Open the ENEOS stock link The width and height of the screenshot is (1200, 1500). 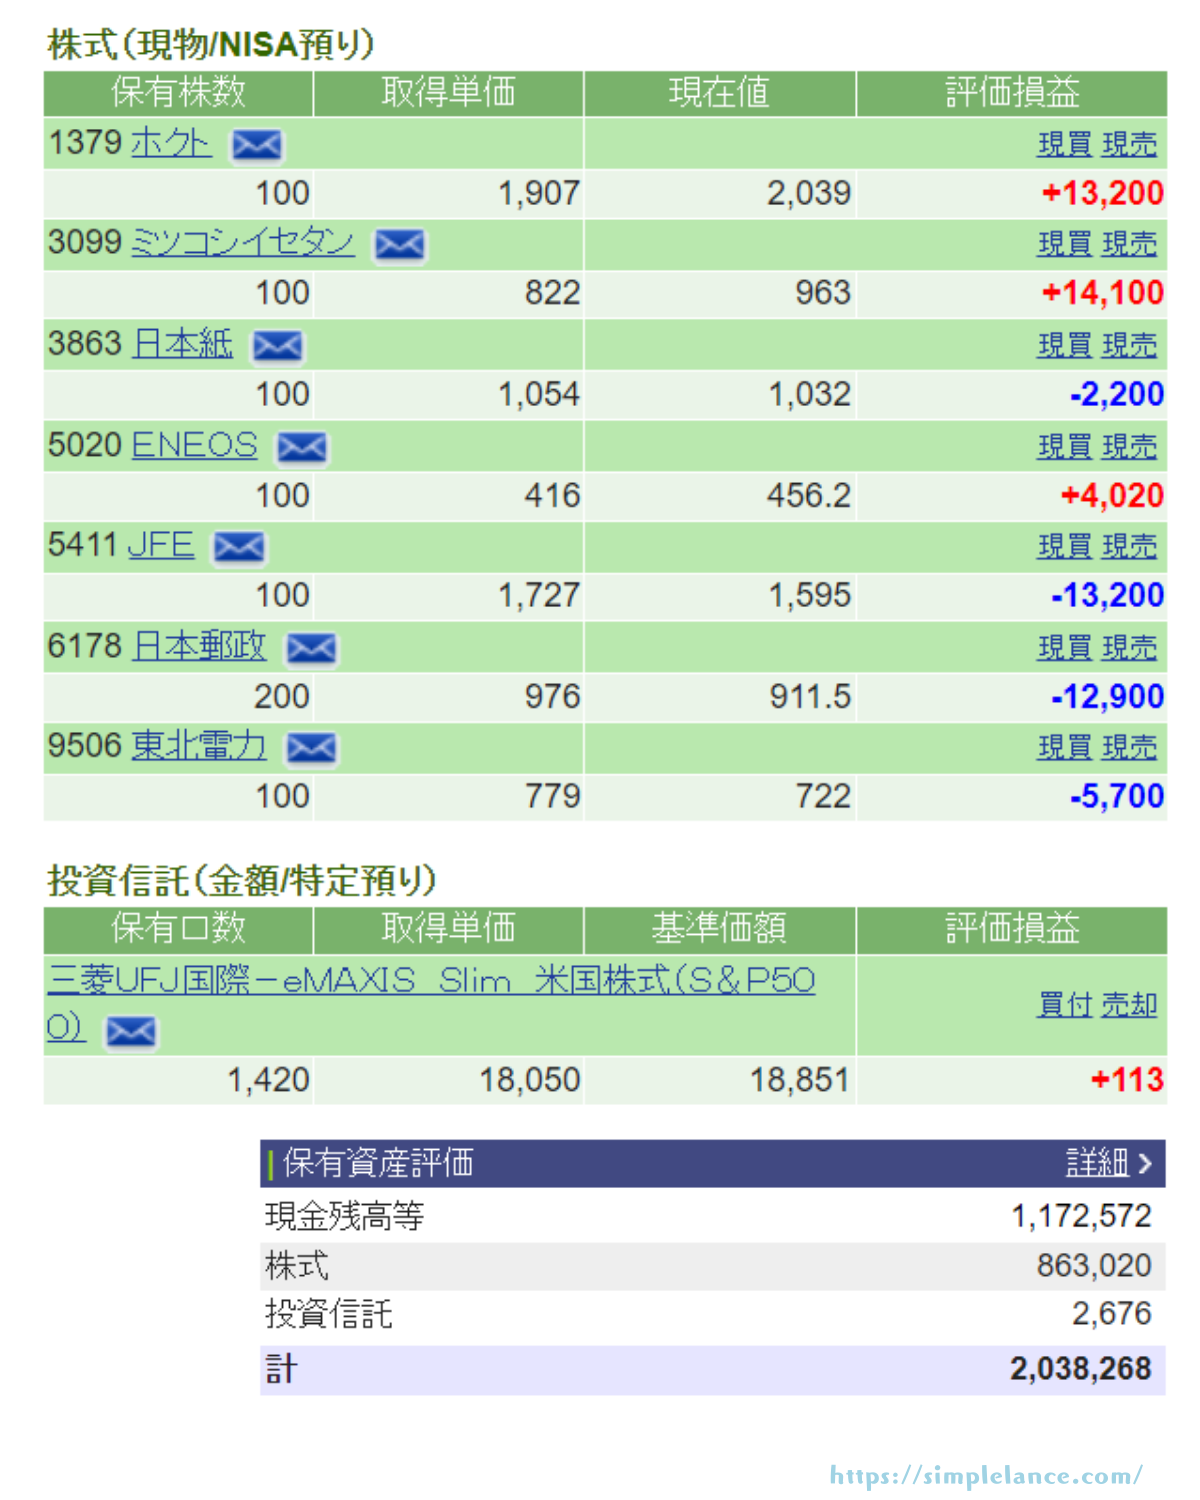[194, 445]
